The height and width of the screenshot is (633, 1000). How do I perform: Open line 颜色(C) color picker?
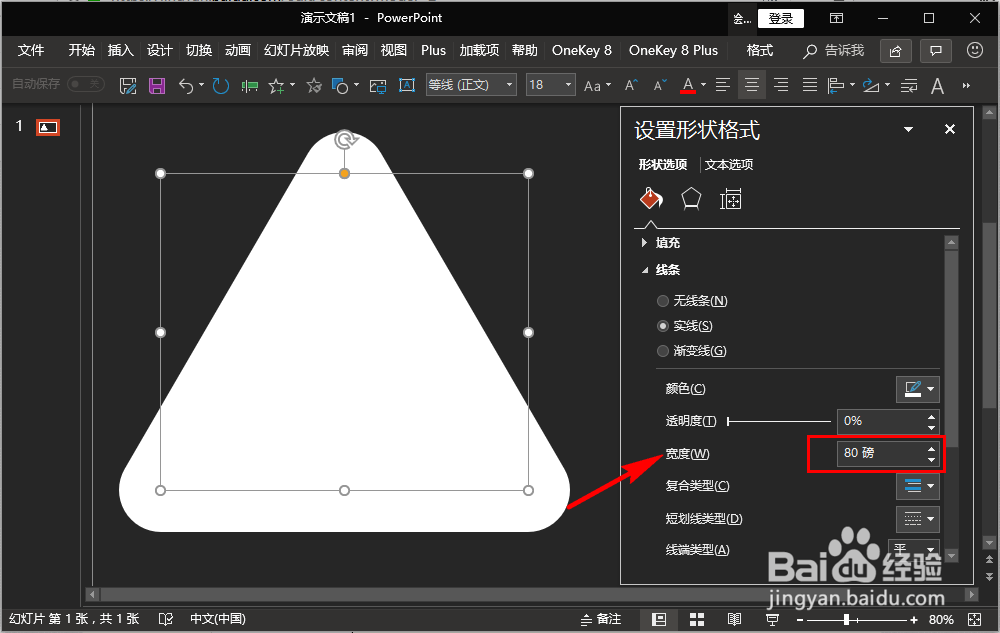tap(918, 389)
